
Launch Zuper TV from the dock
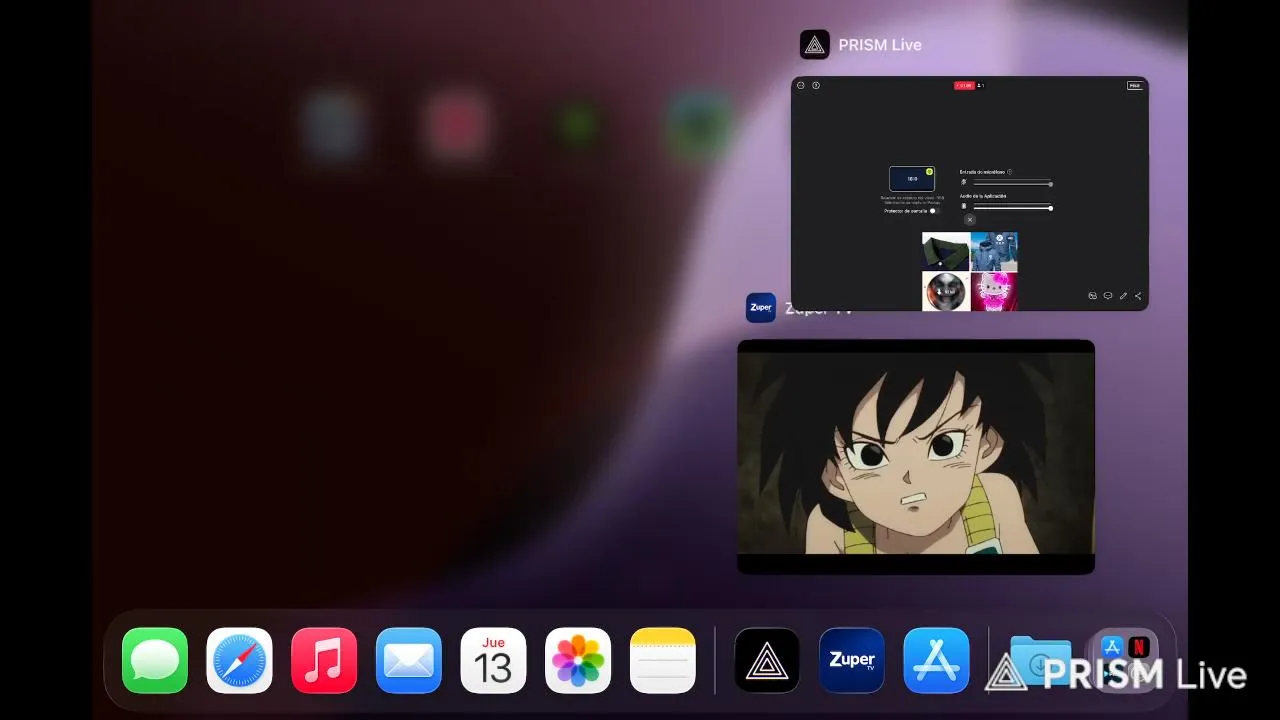click(852, 660)
